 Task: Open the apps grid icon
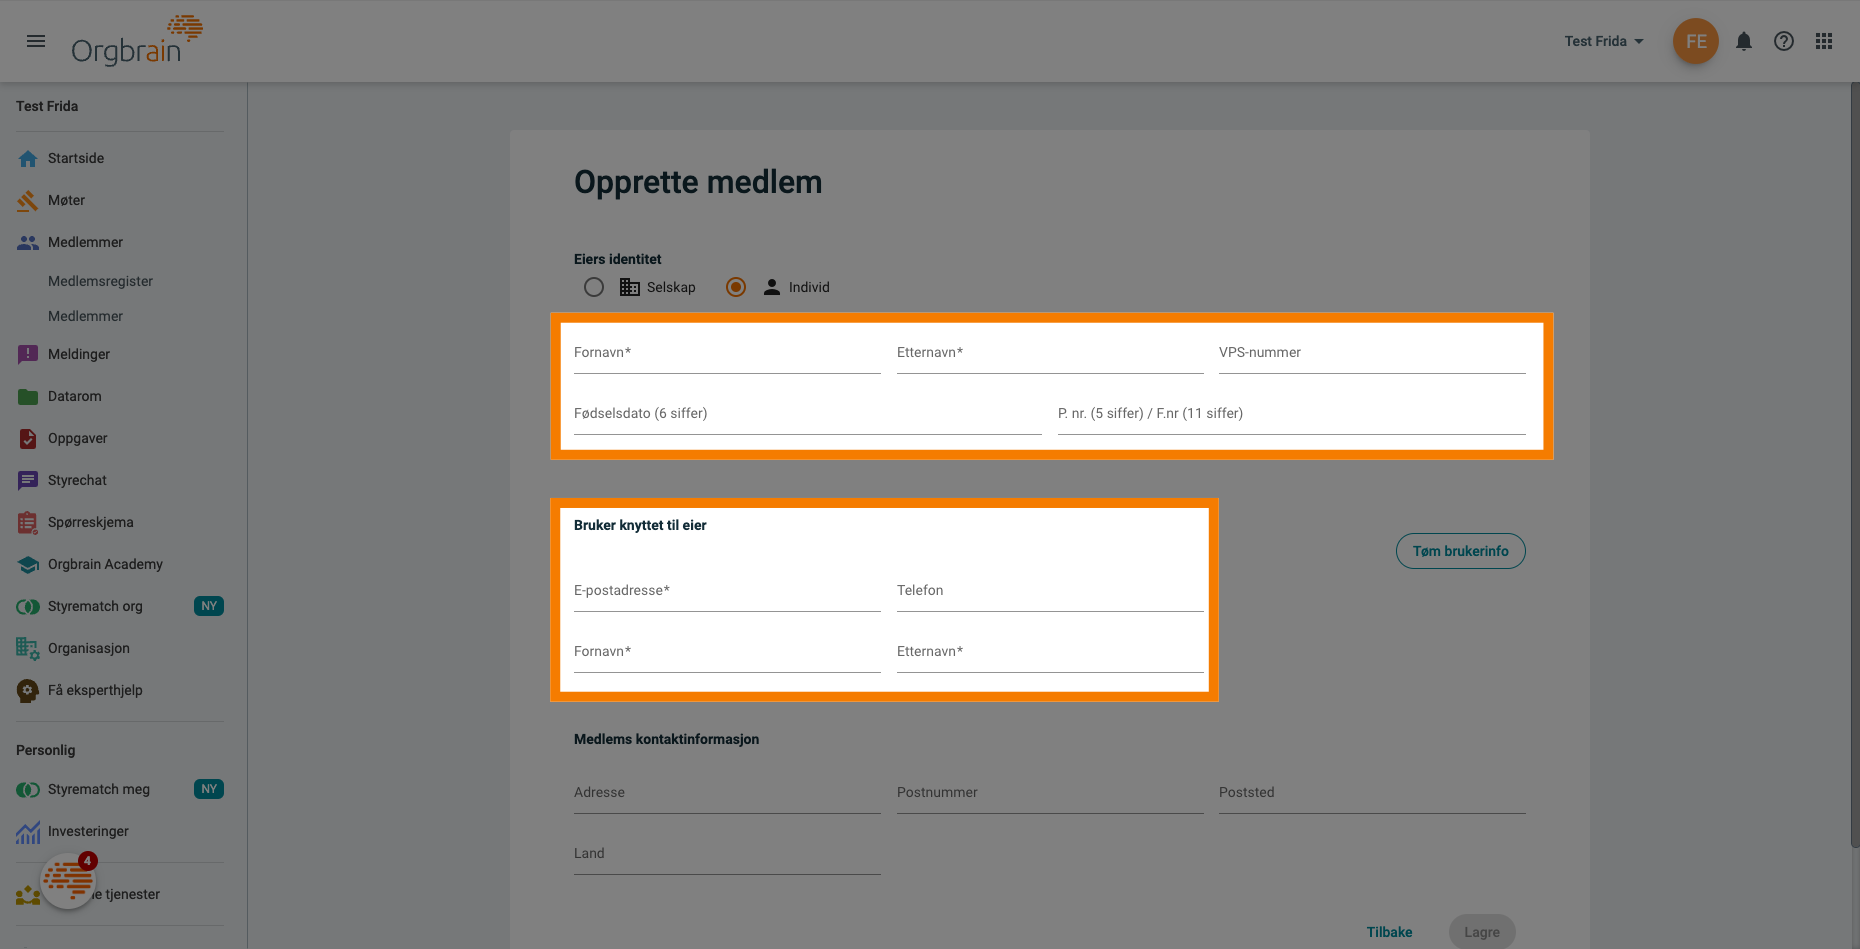point(1824,41)
